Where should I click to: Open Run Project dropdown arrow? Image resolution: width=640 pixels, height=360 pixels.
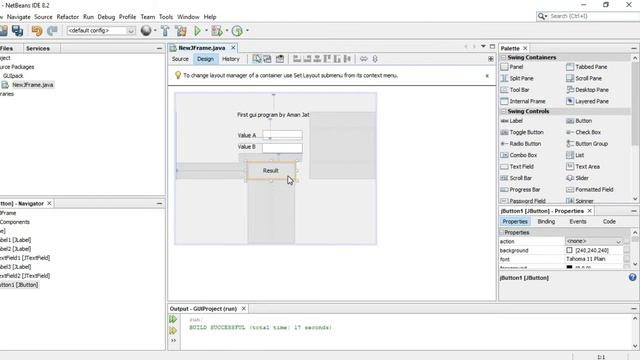point(207,31)
